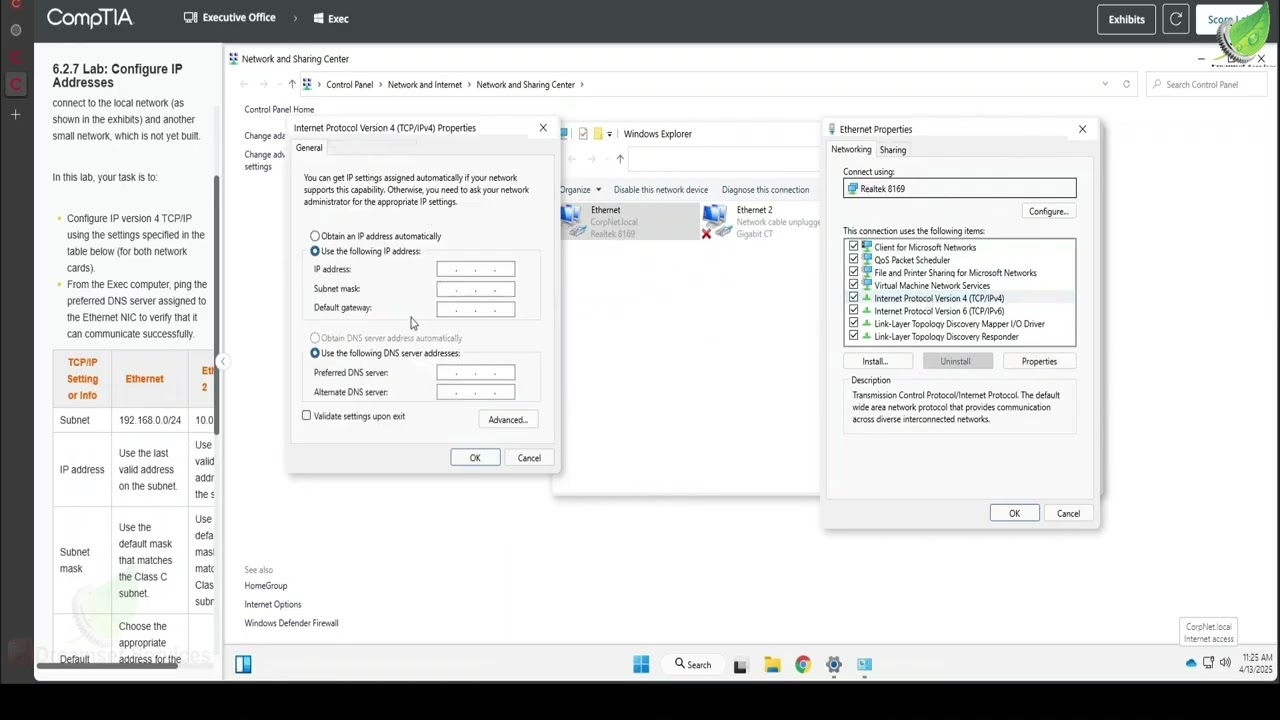This screenshot has width=1280, height=720.
Task: Uncheck Client for Microsoft Networks
Action: 853,247
